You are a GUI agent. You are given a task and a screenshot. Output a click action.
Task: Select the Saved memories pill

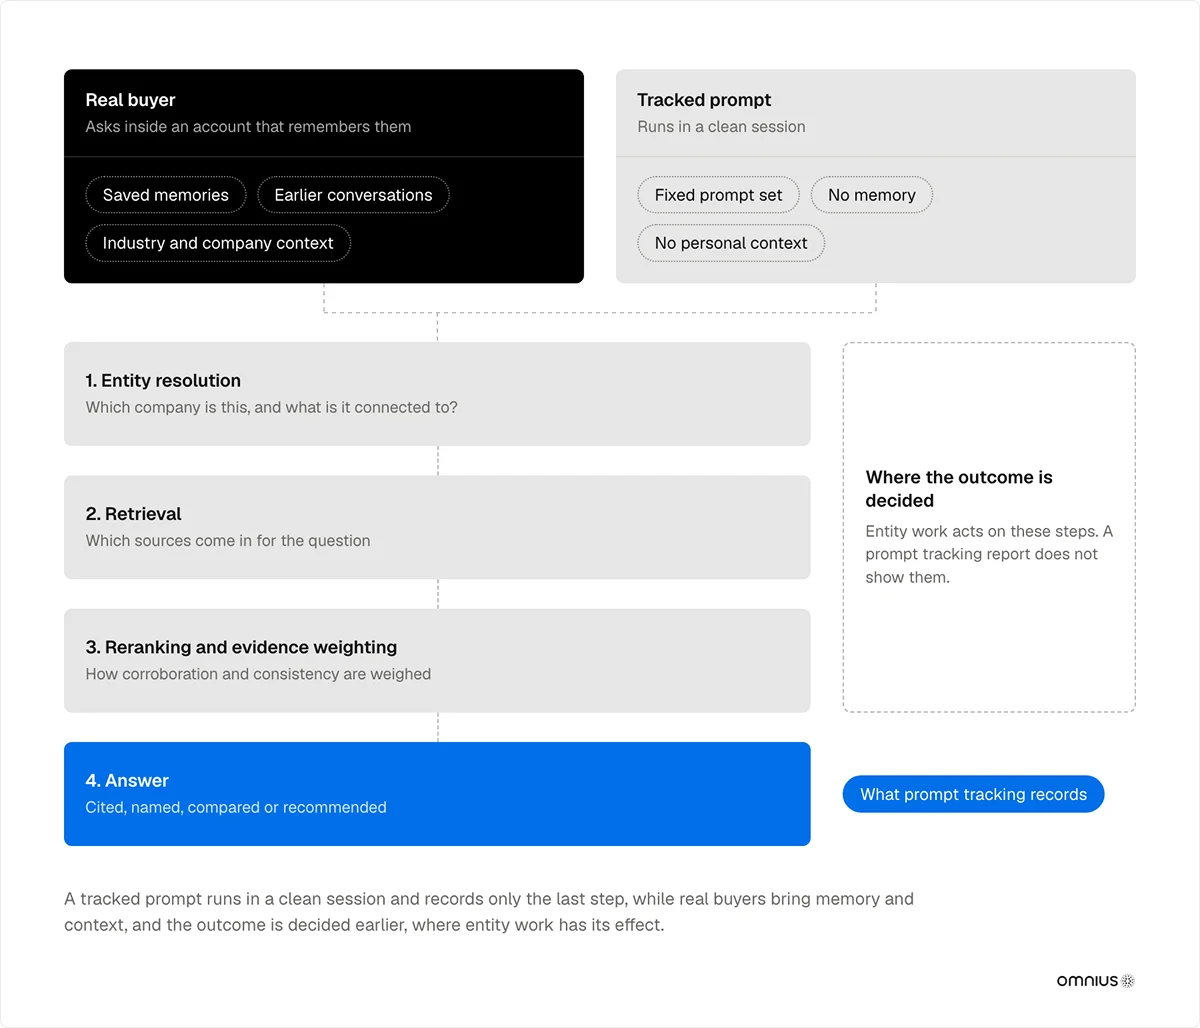(166, 195)
